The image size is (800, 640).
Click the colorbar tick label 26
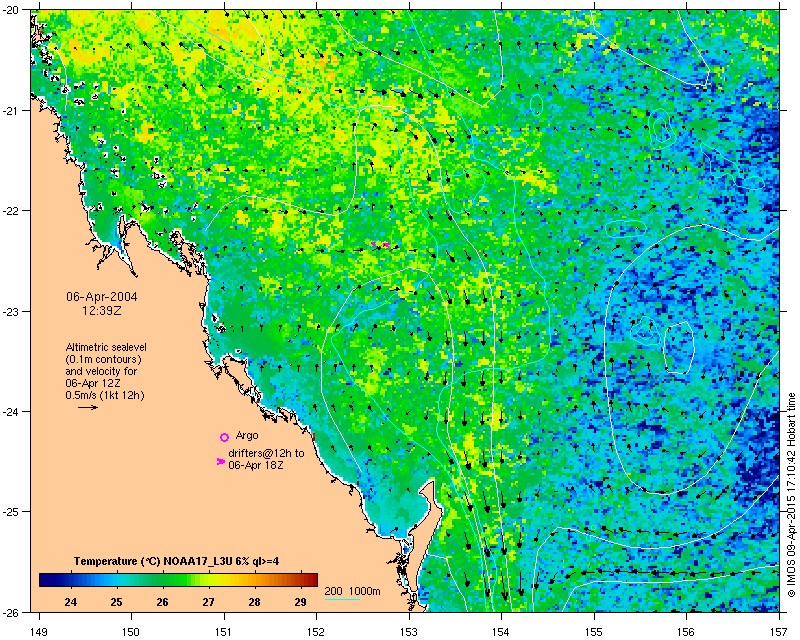162,602
